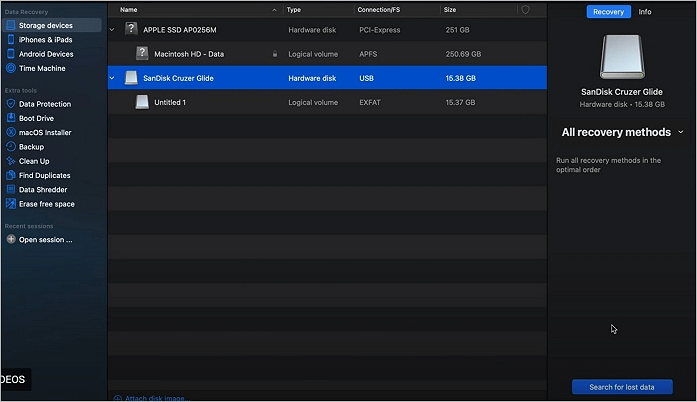The height and width of the screenshot is (402, 697).
Task: Open Time Machine recovery
Action: pyautogui.click(x=42, y=68)
